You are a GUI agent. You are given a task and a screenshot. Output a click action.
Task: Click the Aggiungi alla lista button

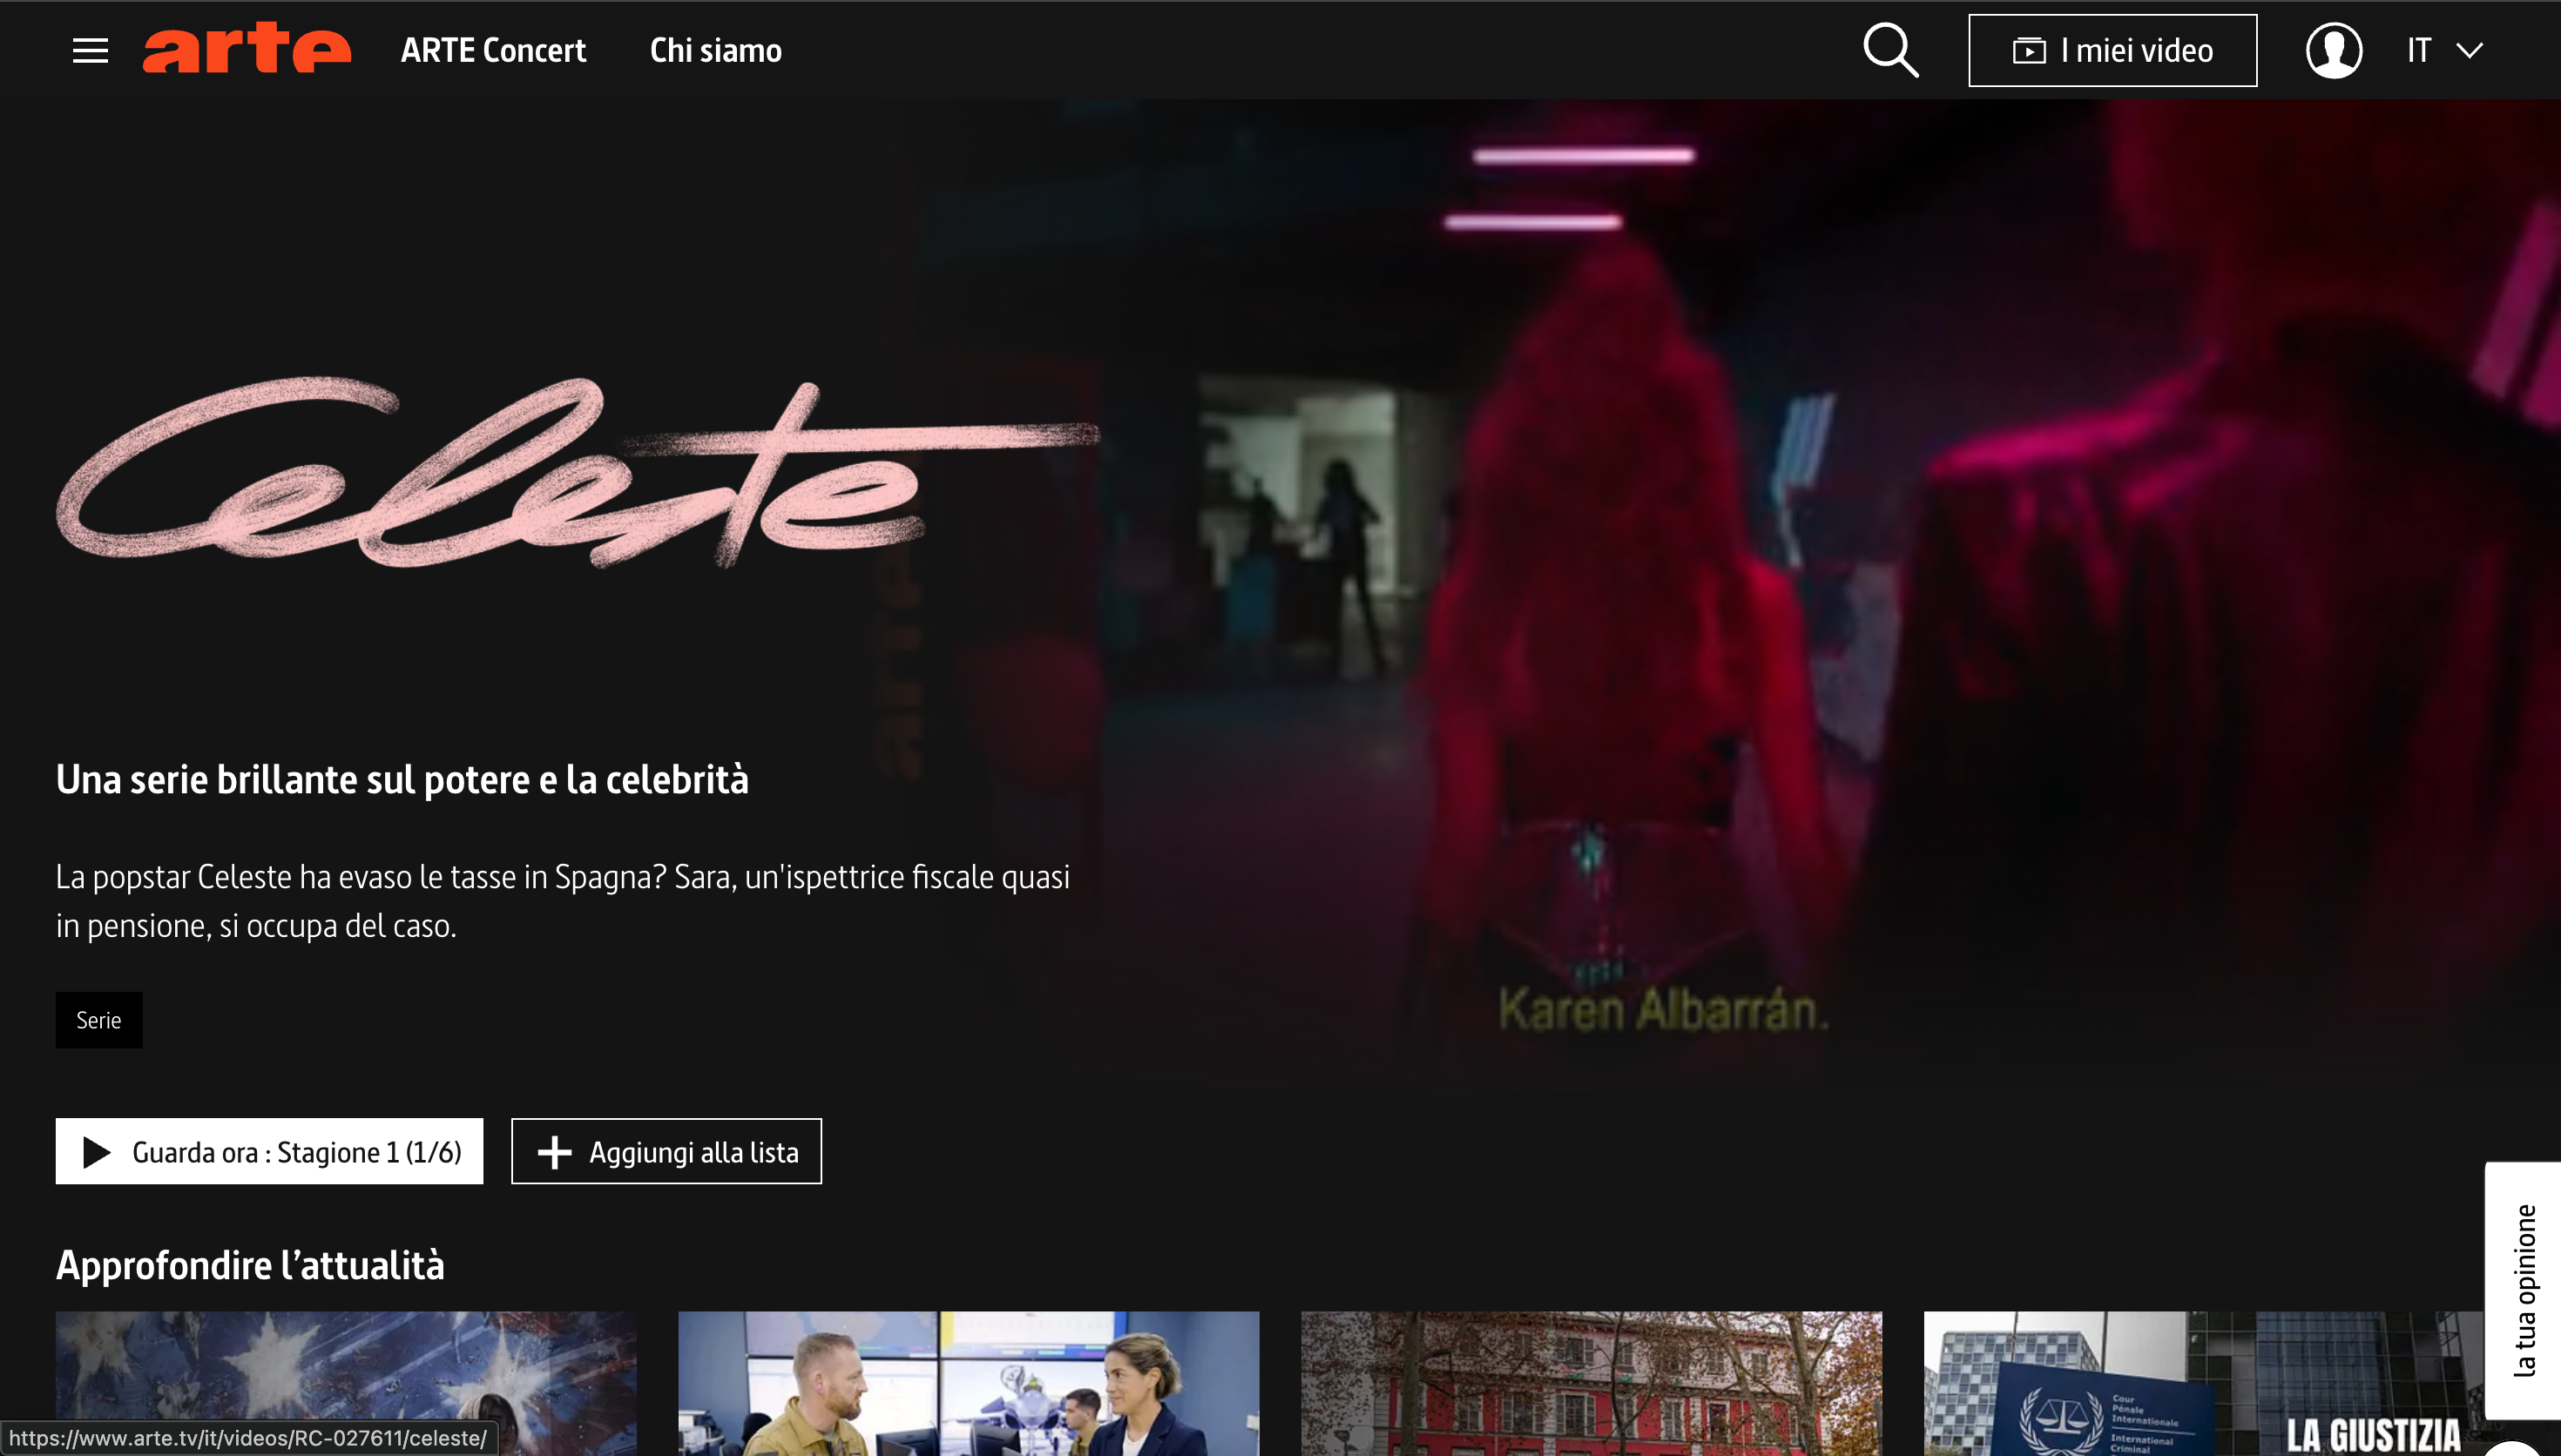click(x=666, y=1151)
